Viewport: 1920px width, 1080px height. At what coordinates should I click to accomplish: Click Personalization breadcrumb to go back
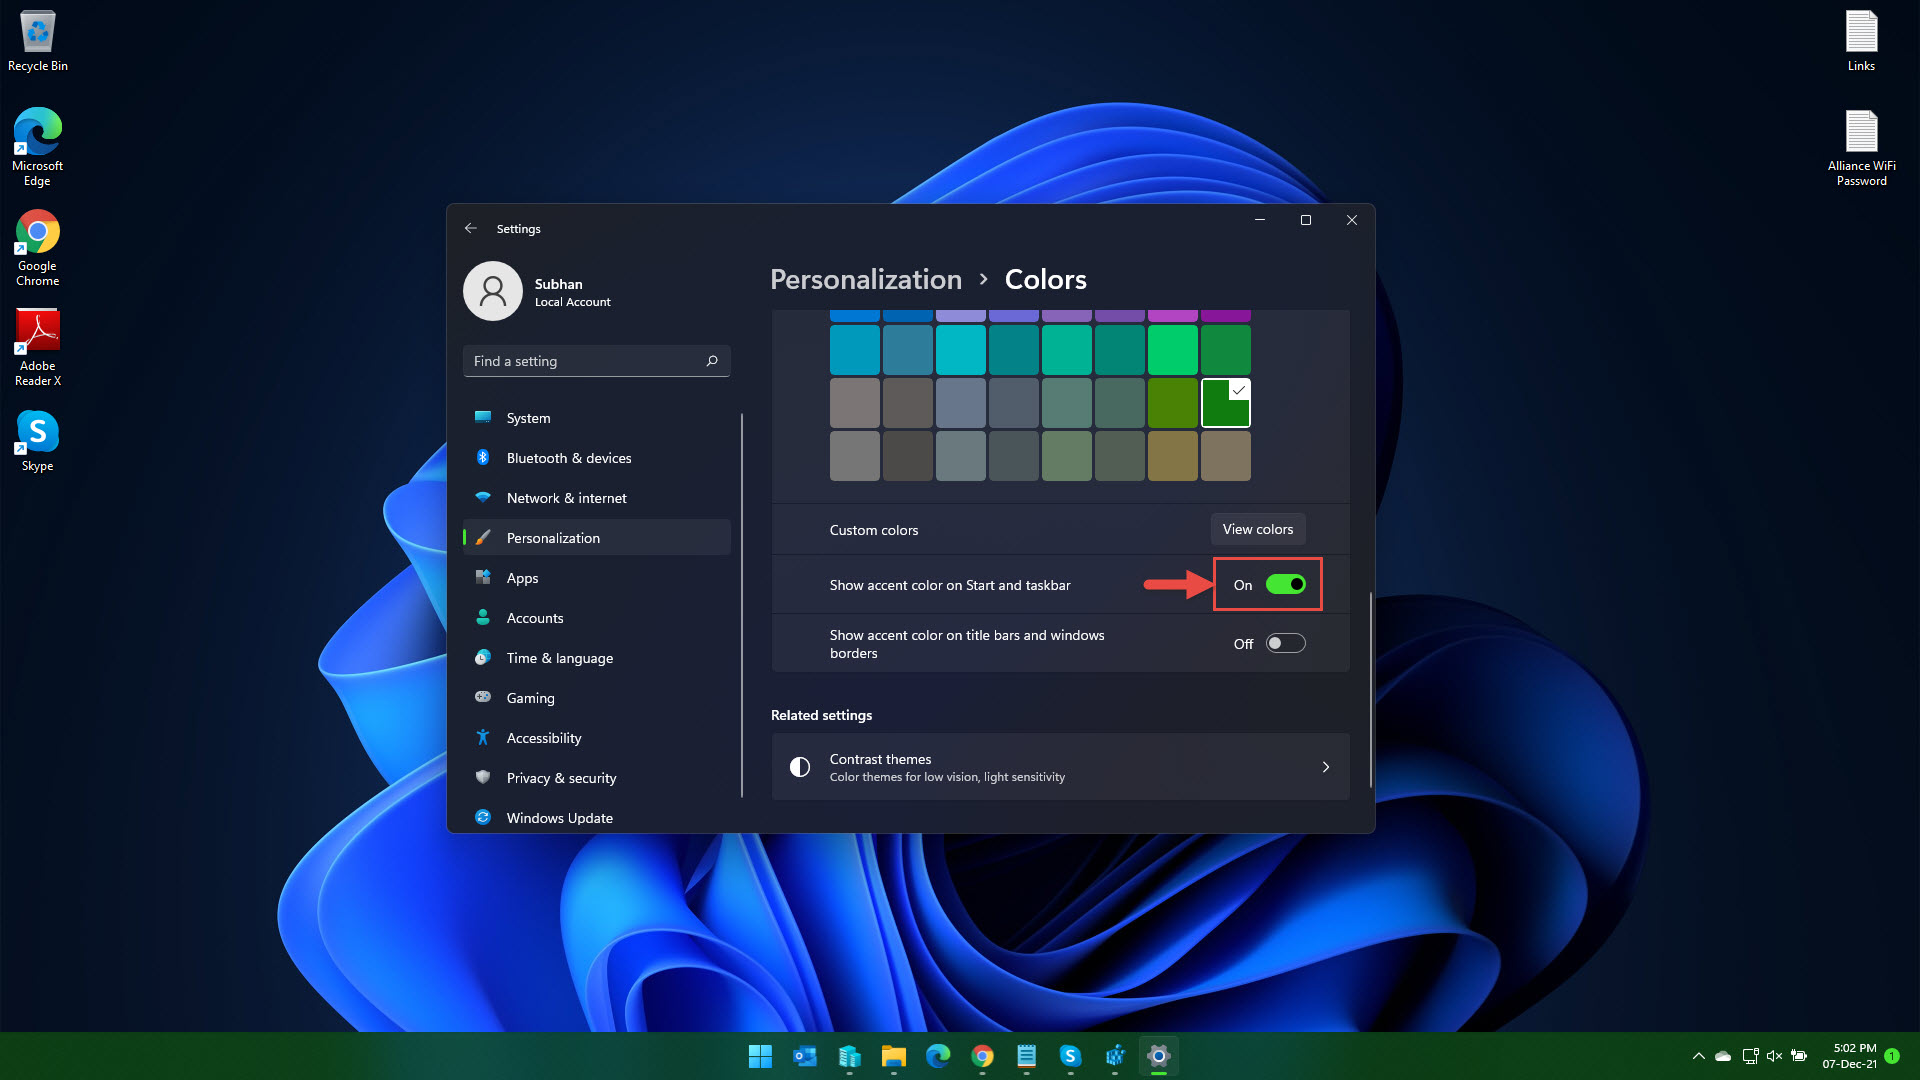[x=865, y=280]
